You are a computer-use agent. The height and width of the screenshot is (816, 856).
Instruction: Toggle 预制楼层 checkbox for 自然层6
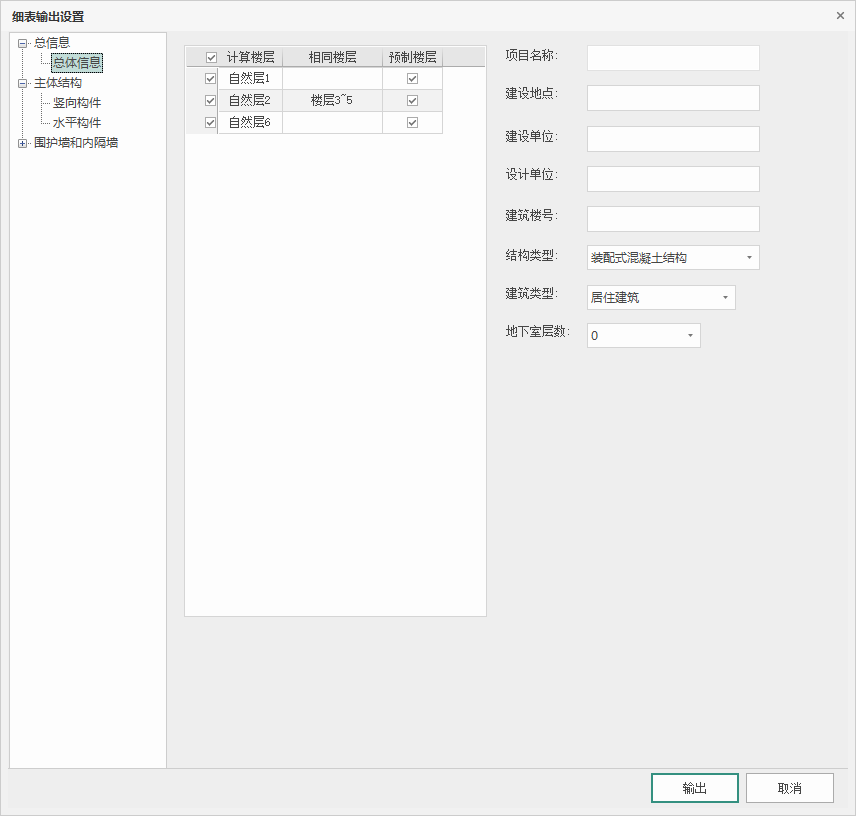pyautogui.click(x=413, y=122)
